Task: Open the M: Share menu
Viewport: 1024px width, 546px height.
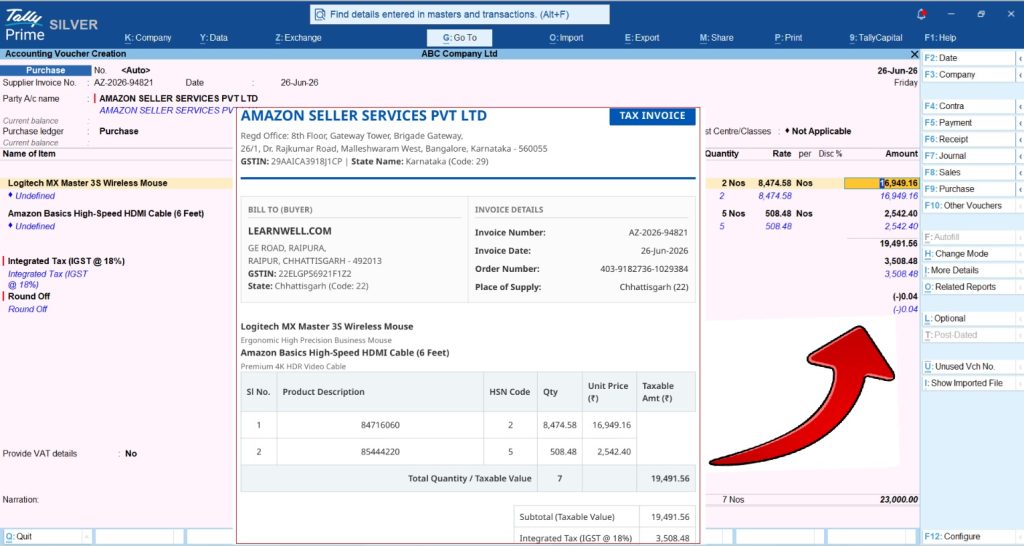Action: [x=716, y=38]
